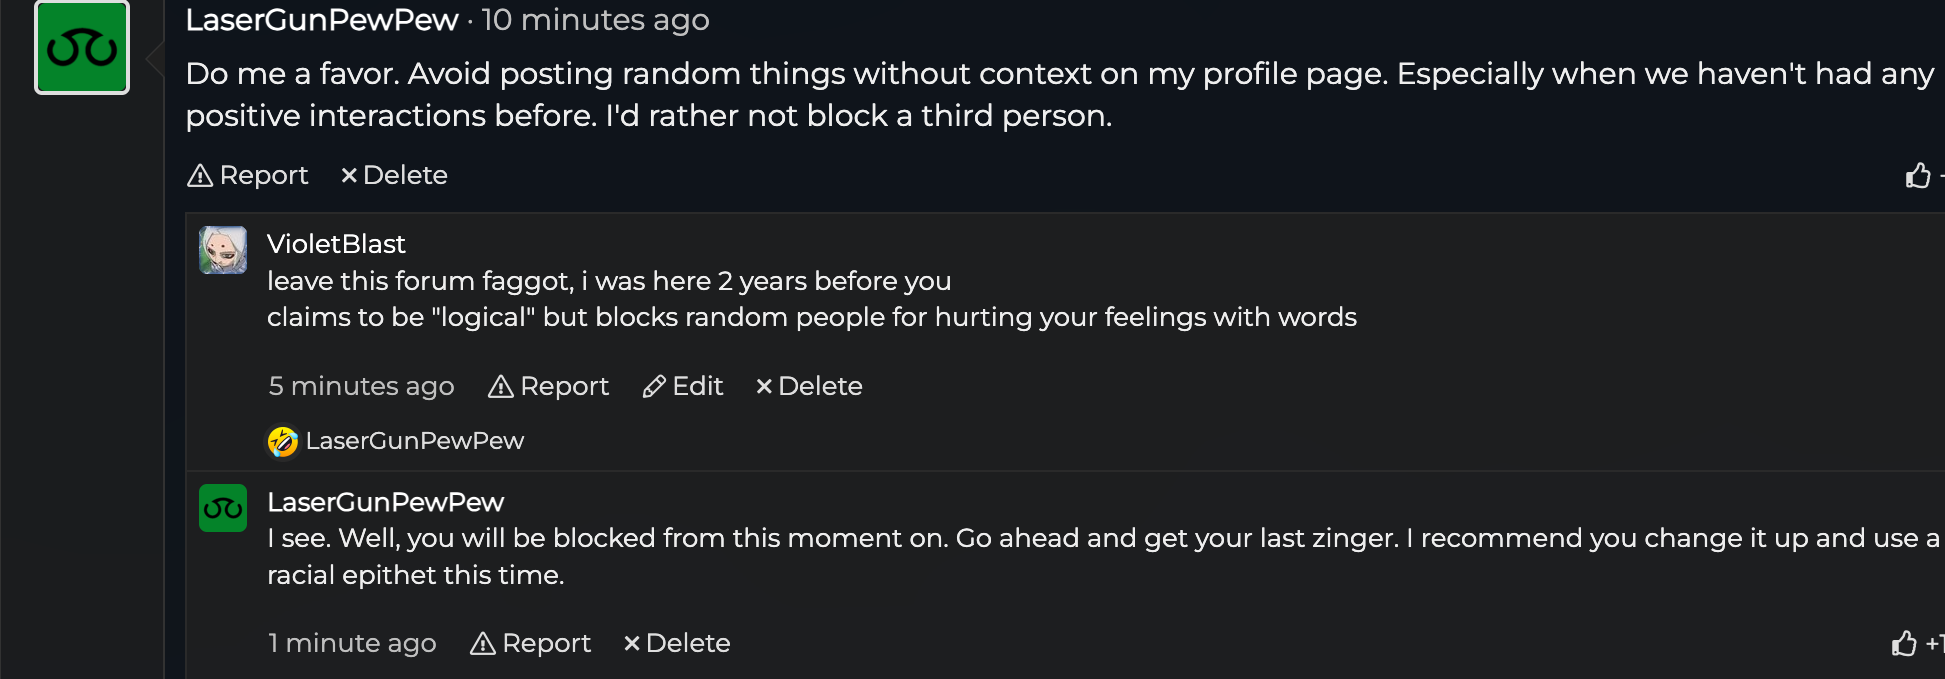Report LaserGunPewPew's last comment

pos(530,643)
